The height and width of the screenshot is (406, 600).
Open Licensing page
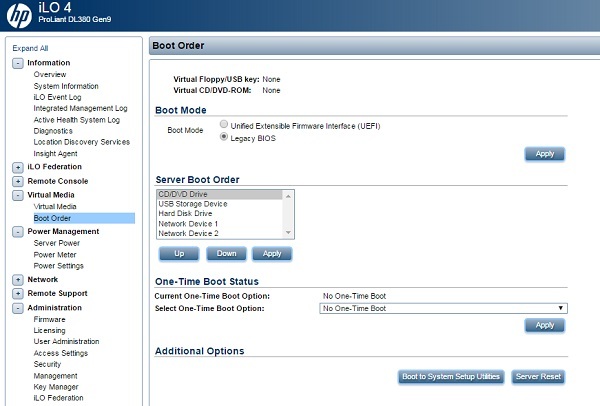[49, 330]
